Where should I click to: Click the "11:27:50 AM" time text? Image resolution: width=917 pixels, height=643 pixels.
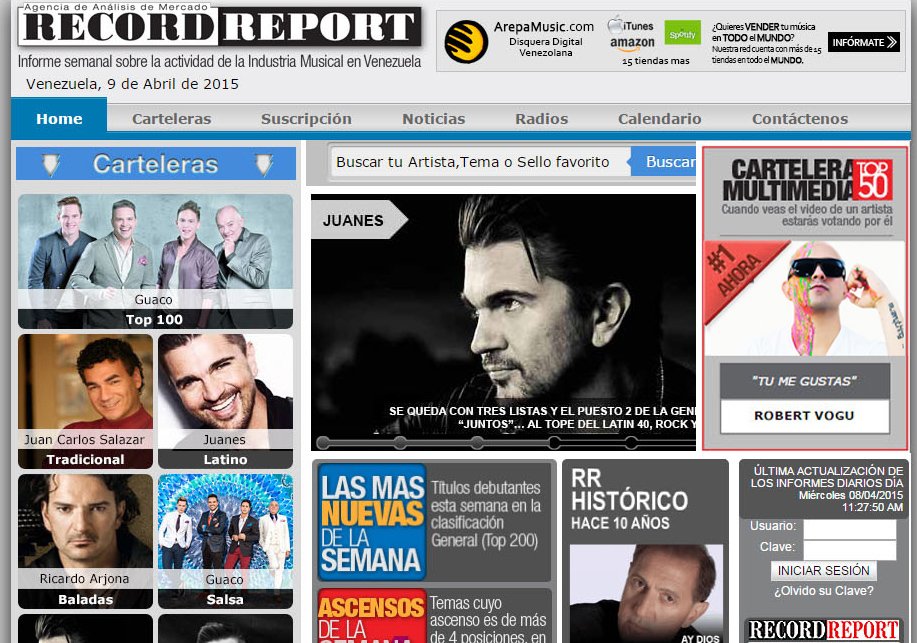tap(873, 507)
